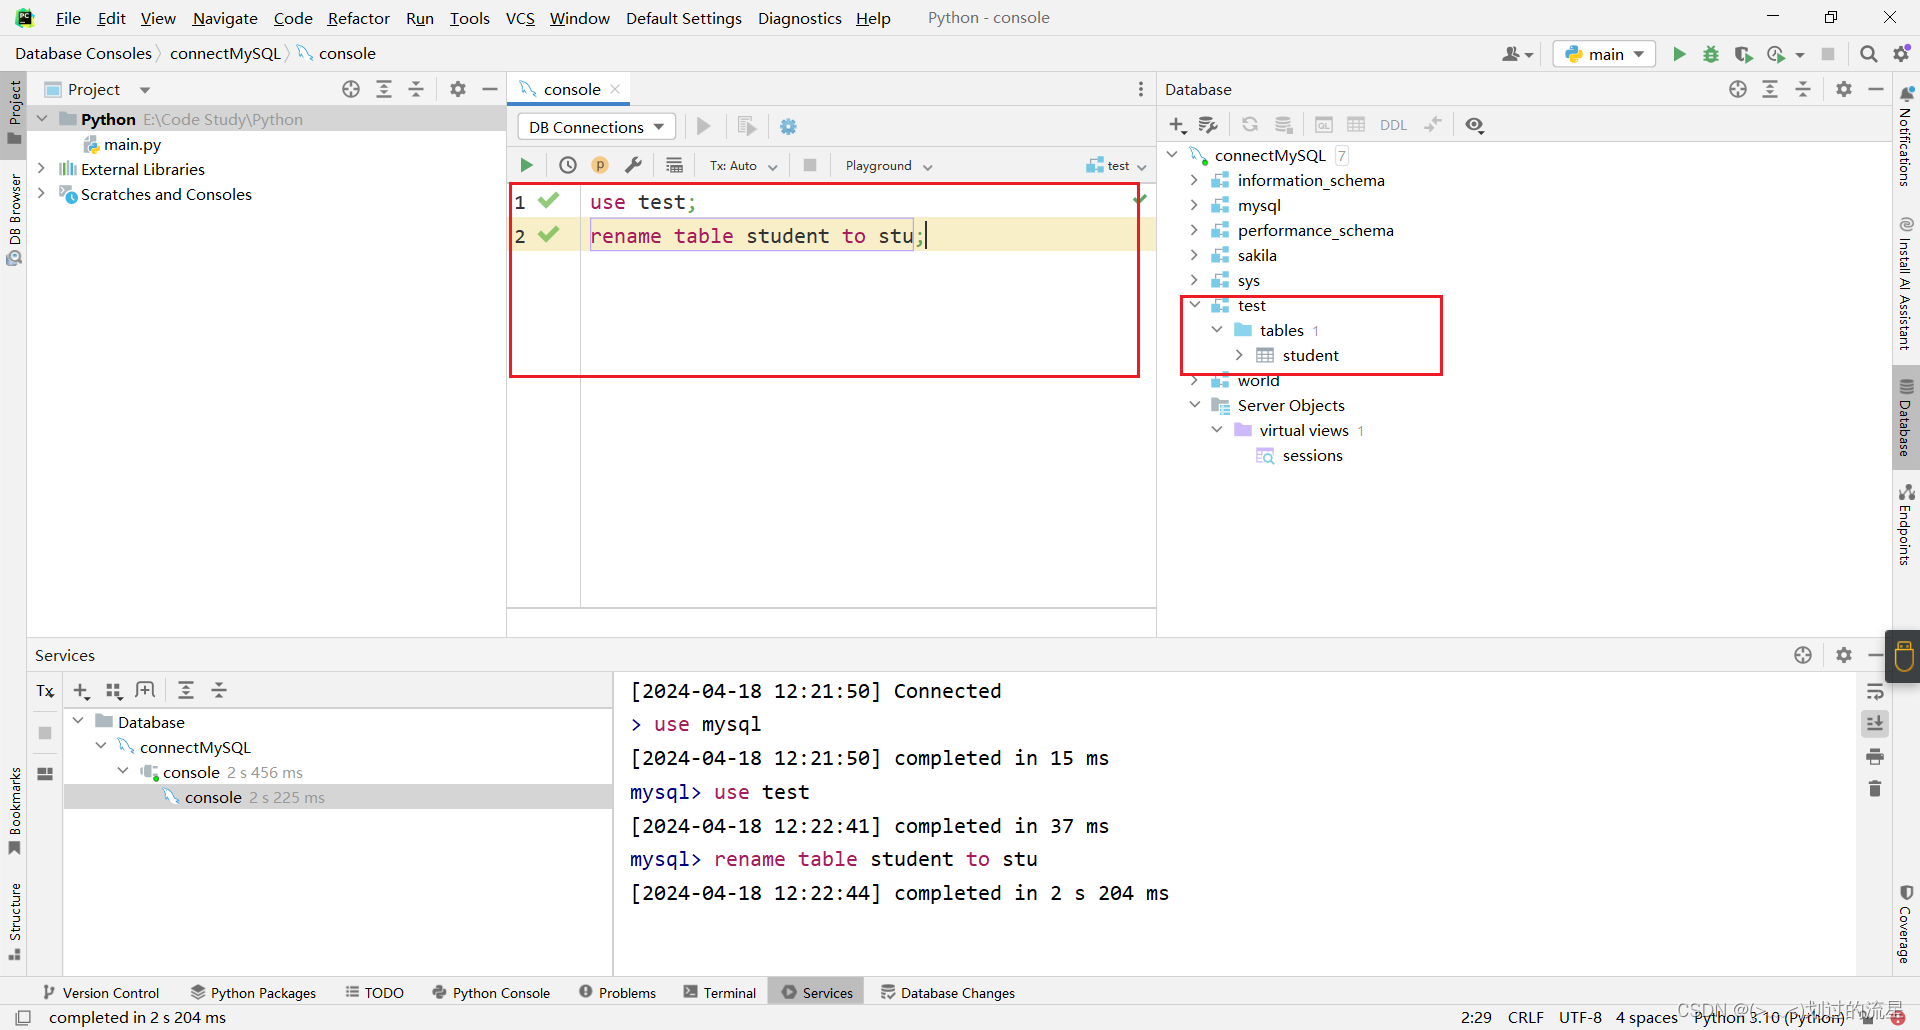The width and height of the screenshot is (1920, 1030).
Task: Expand information_schema node
Action: [x=1194, y=180]
